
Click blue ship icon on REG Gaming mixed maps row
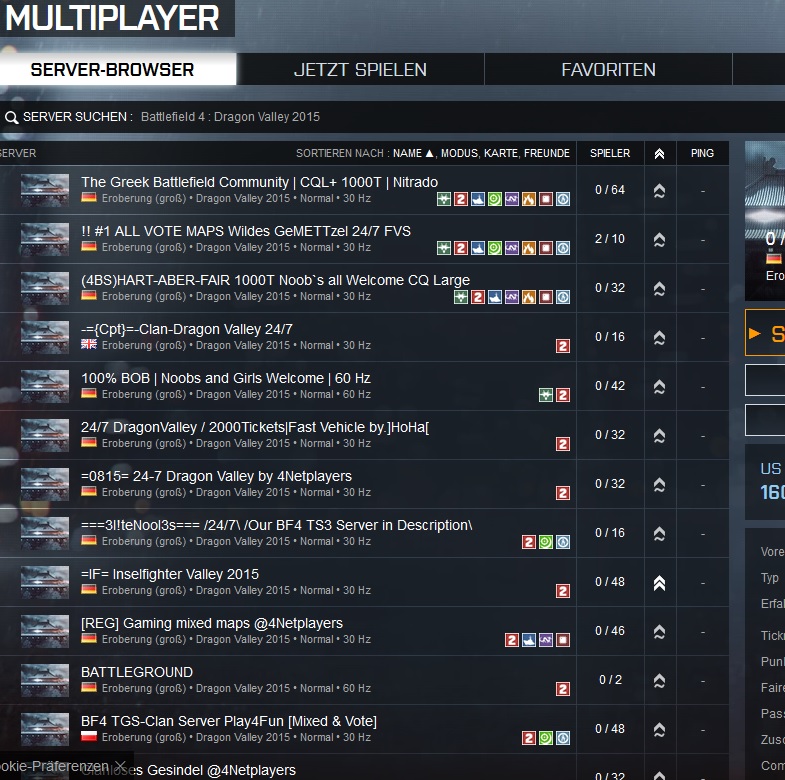[x=529, y=640]
